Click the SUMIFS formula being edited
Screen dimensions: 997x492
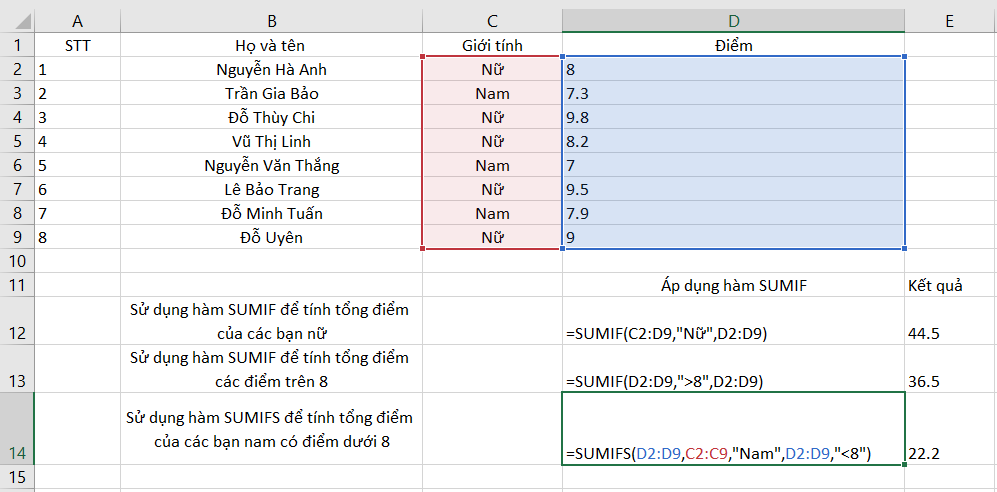[x=734, y=454]
